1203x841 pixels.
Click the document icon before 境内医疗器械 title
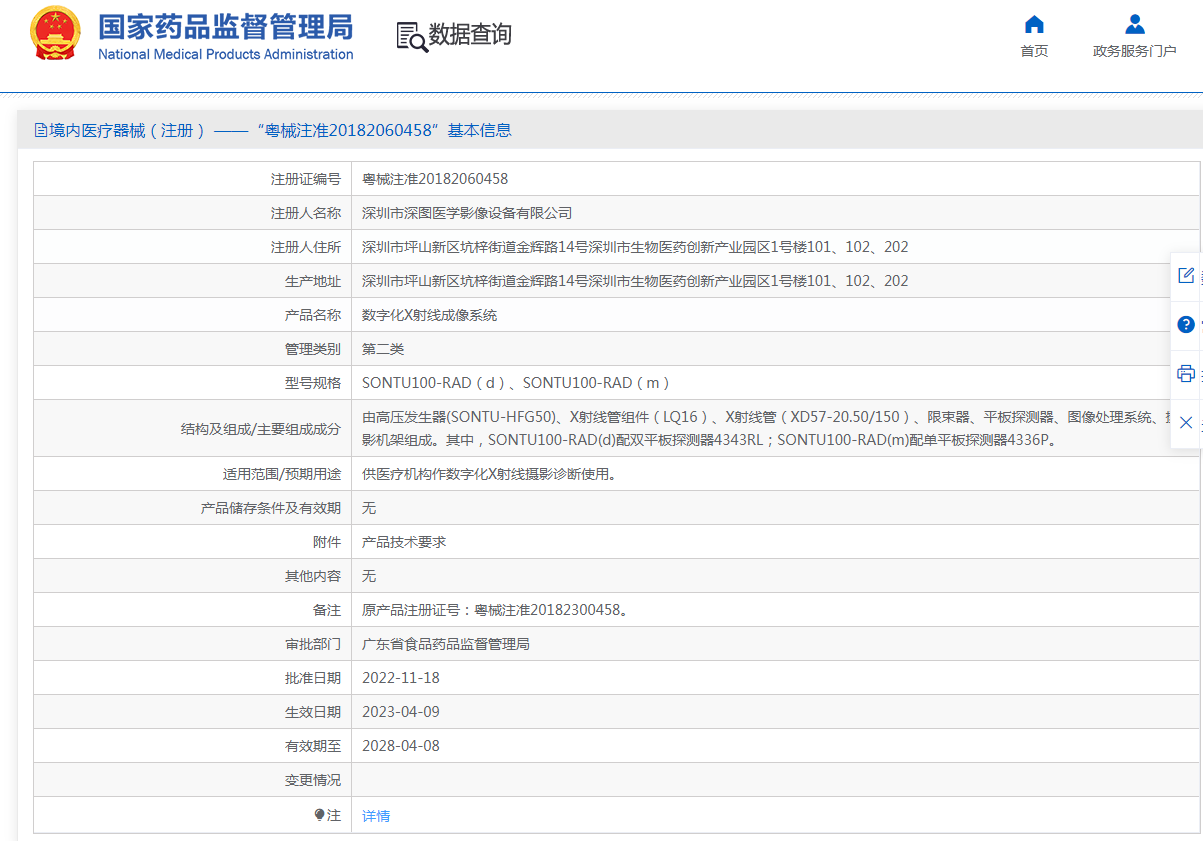pos(41,130)
